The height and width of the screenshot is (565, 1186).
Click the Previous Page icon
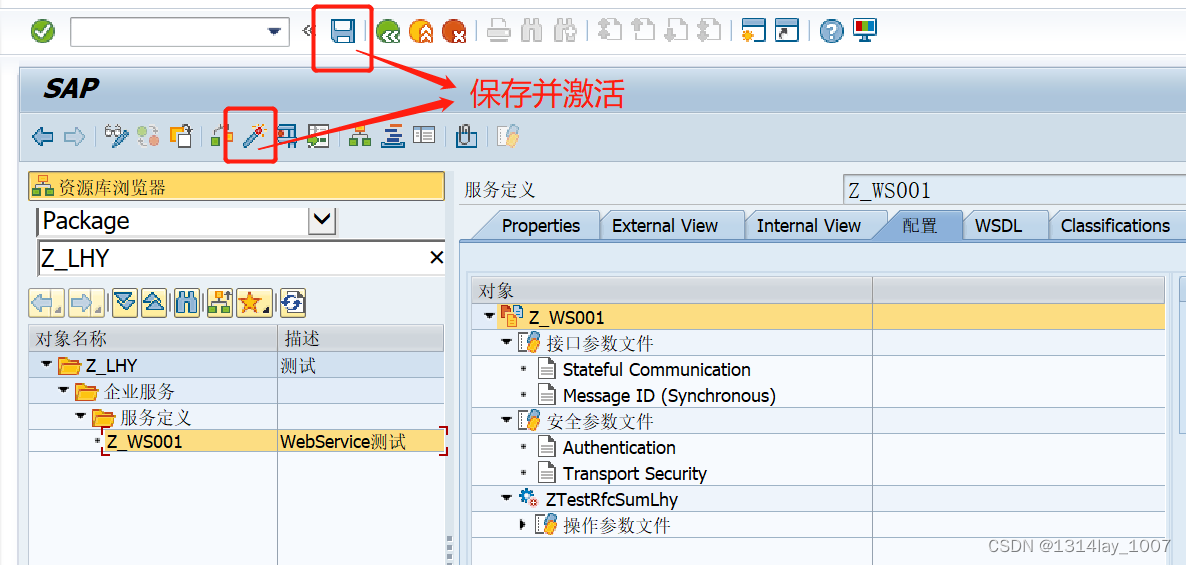[x=642, y=31]
